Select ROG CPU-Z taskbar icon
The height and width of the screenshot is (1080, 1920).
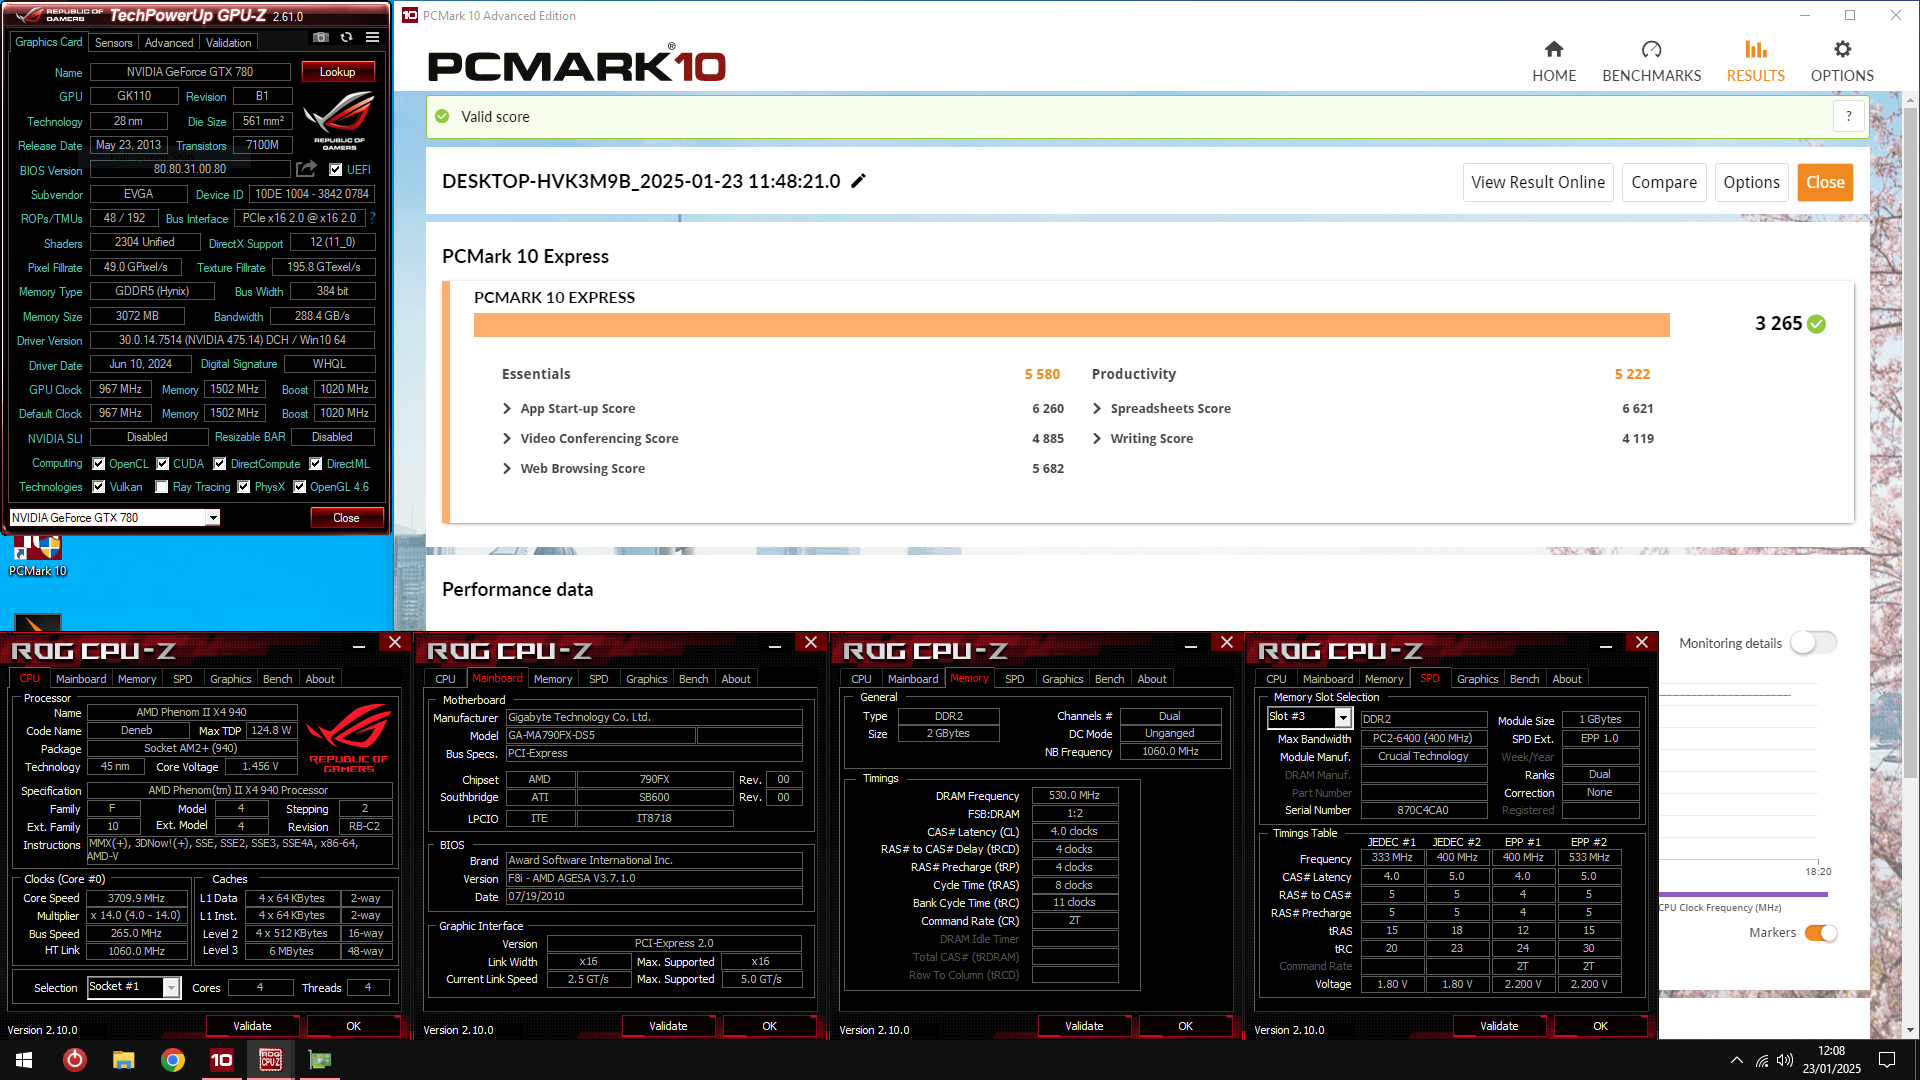(x=270, y=1060)
